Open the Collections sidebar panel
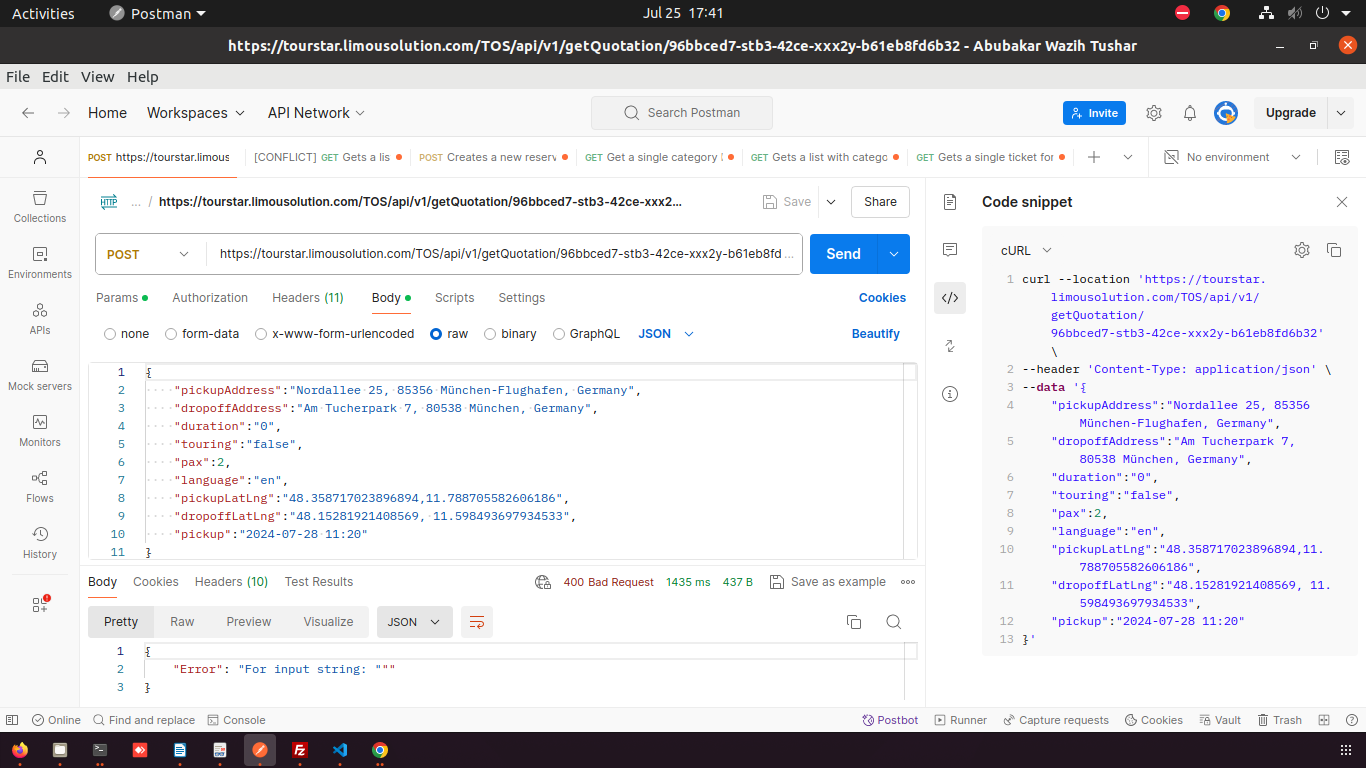This screenshot has height=768, width=1366. 40,206
